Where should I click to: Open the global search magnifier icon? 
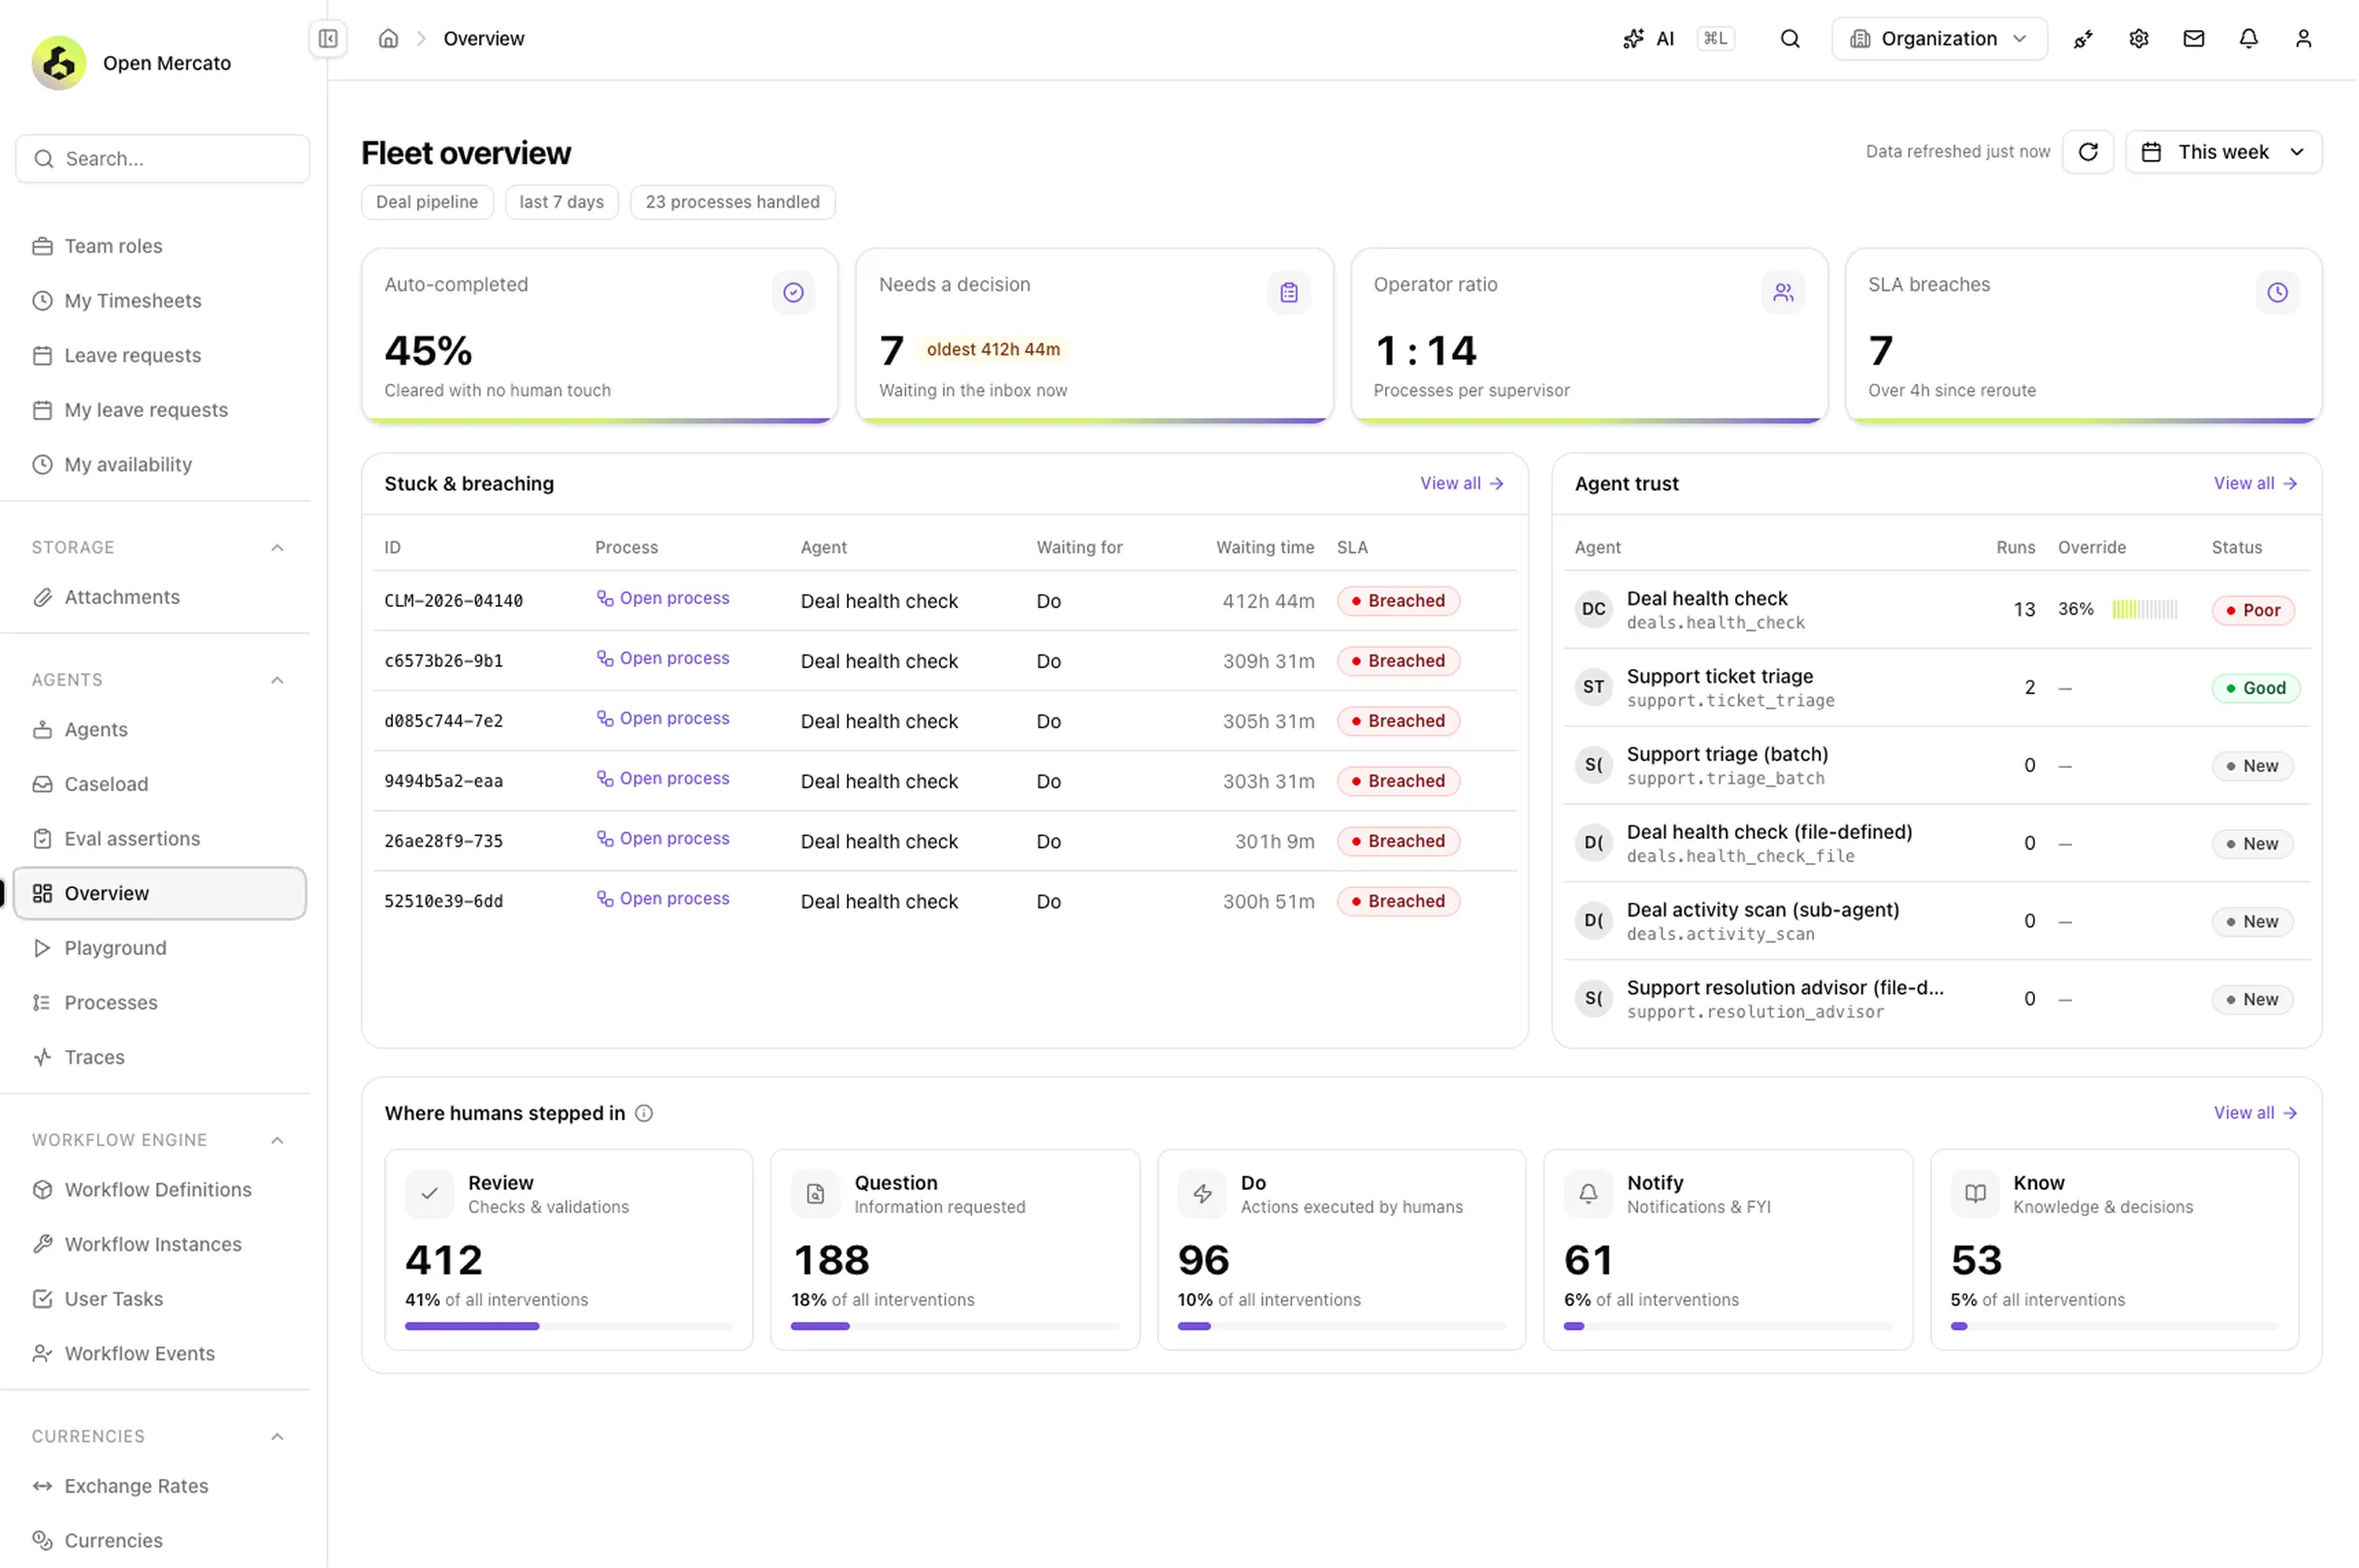[x=1790, y=39]
